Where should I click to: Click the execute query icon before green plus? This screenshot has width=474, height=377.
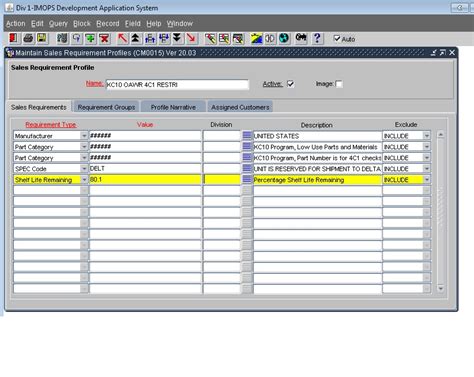click(x=76, y=38)
